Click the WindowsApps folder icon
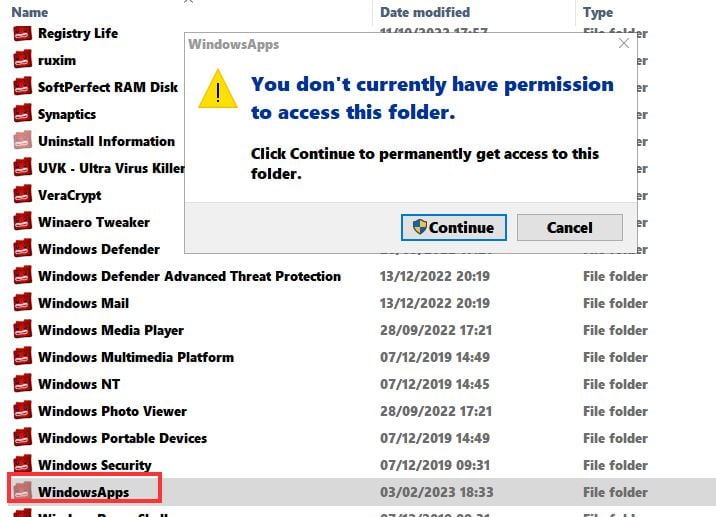716x517 pixels. pos(23,491)
